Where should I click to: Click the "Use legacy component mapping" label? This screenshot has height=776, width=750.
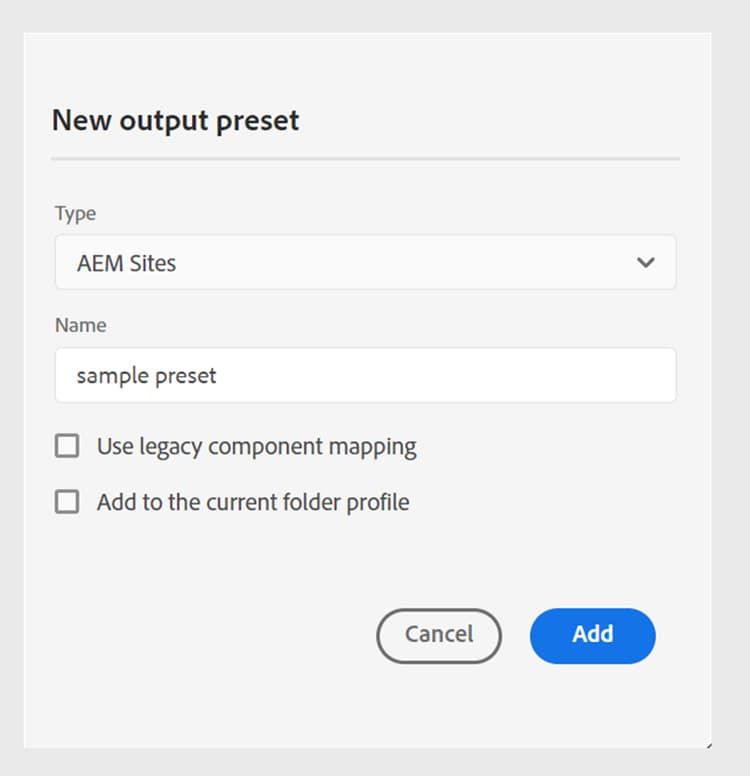256,446
